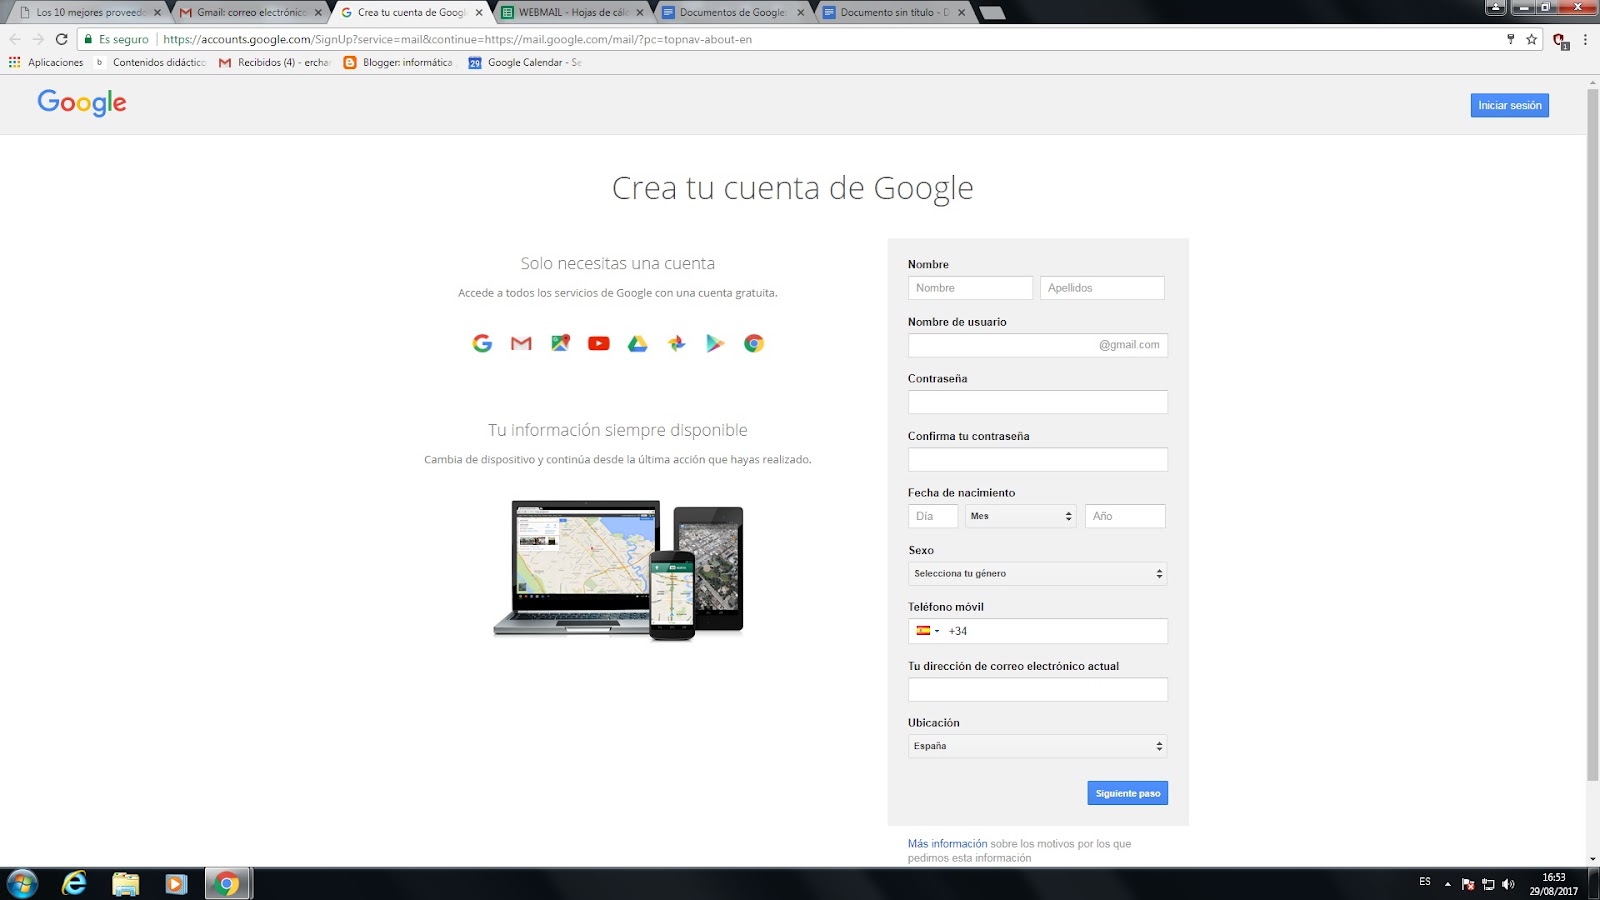
Task: Click the Google logo in header
Action: (82, 102)
